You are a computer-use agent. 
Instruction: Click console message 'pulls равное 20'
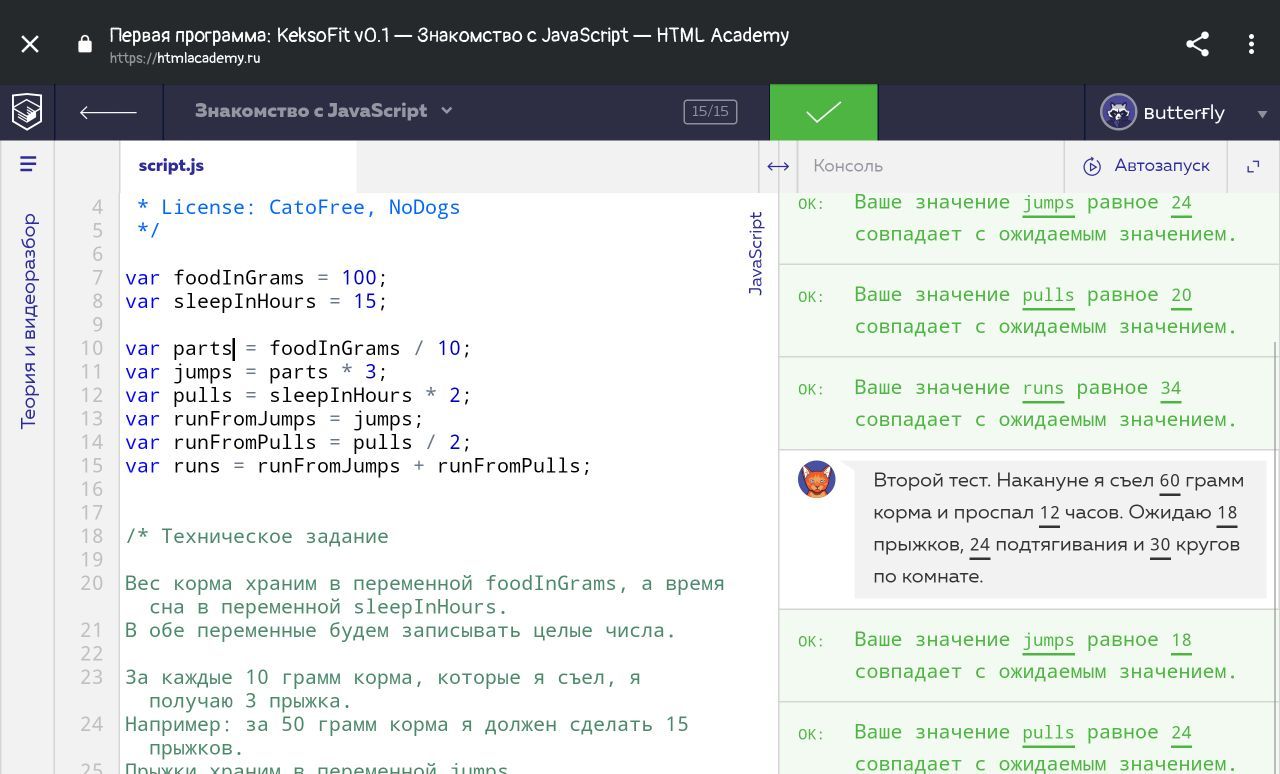(1028, 311)
